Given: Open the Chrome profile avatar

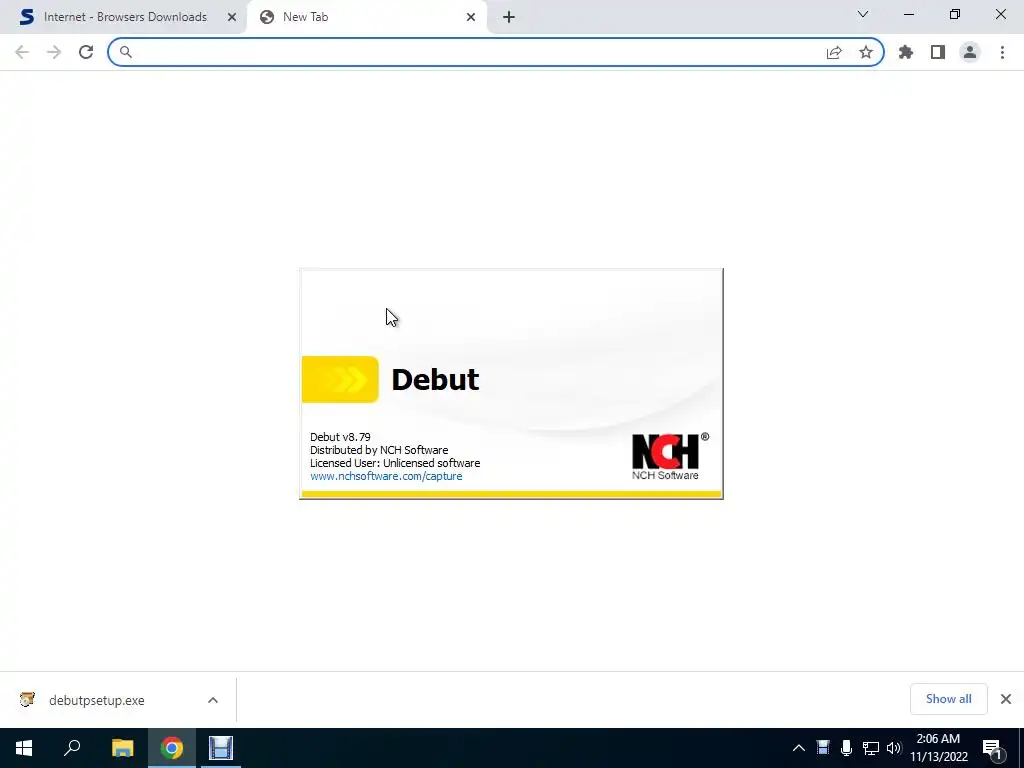Looking at the screenshot, I should pos(970,52).
